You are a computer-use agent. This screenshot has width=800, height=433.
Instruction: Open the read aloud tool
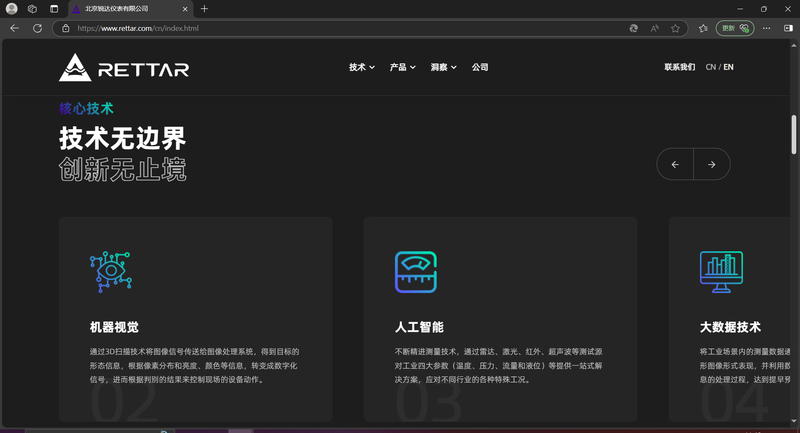tap(655, 28)
